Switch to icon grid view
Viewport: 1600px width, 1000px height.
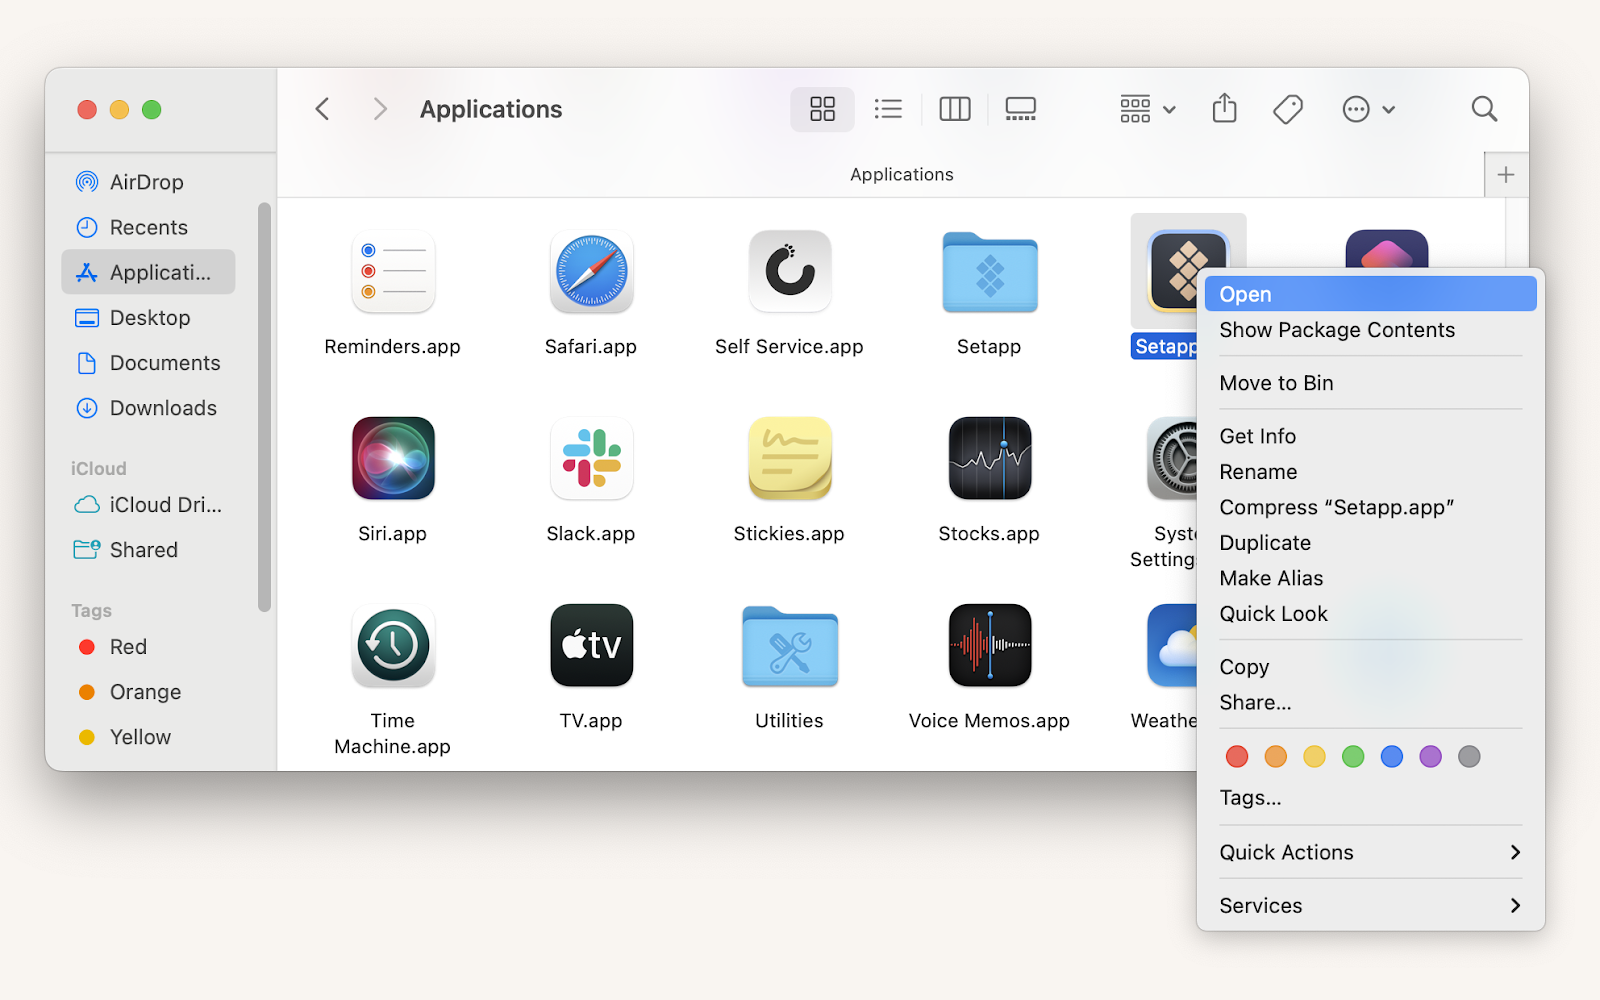[x=822, y=109]
